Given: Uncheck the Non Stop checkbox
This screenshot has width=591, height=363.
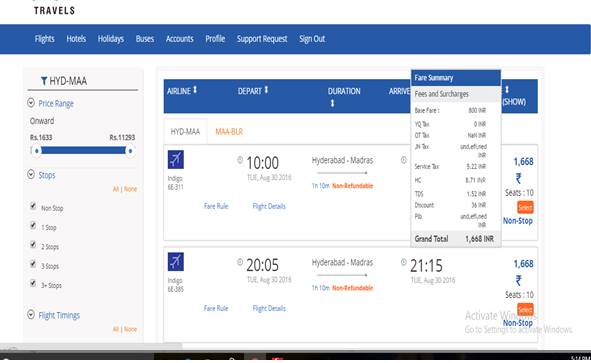Looking at the screenshot, I should [33, 206].
